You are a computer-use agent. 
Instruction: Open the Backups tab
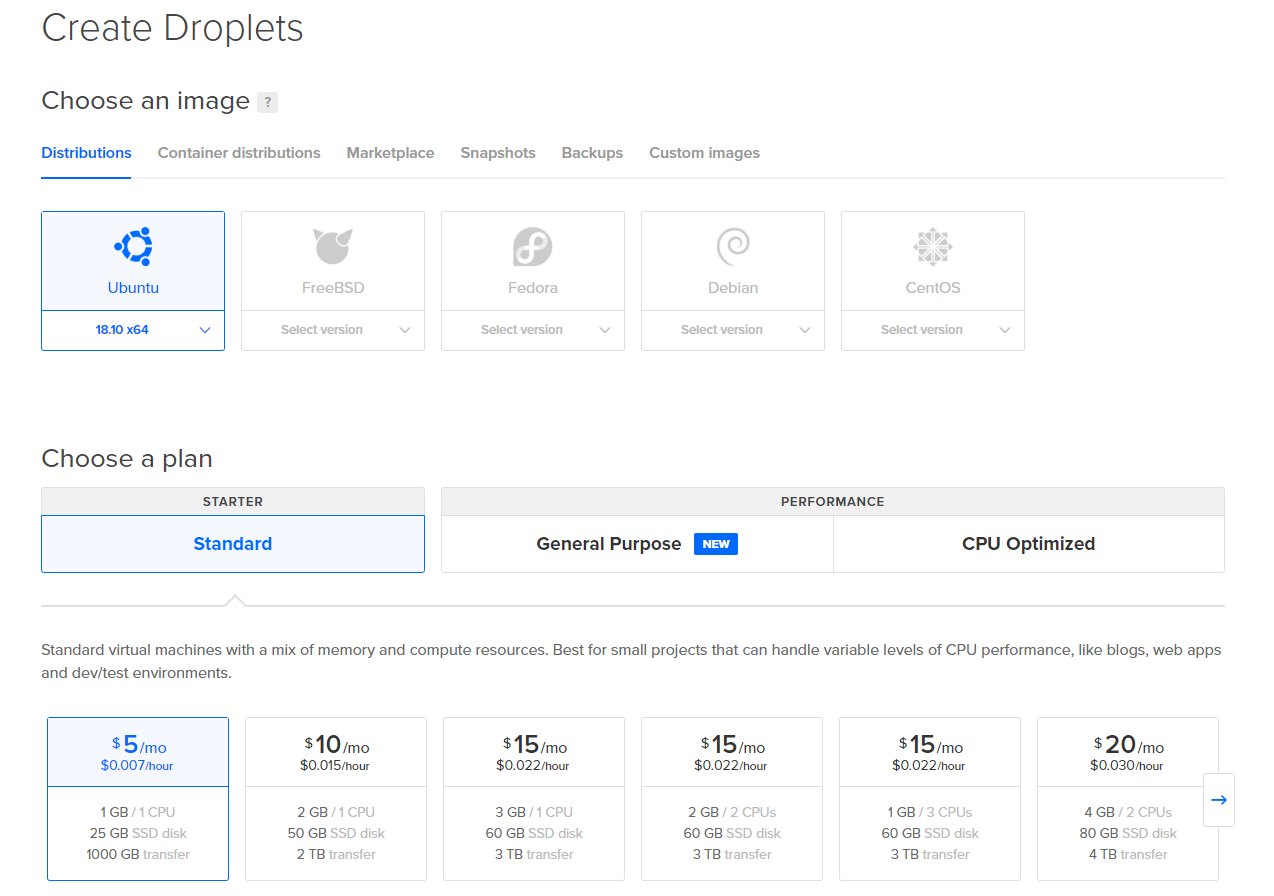(x=592, y=153)
